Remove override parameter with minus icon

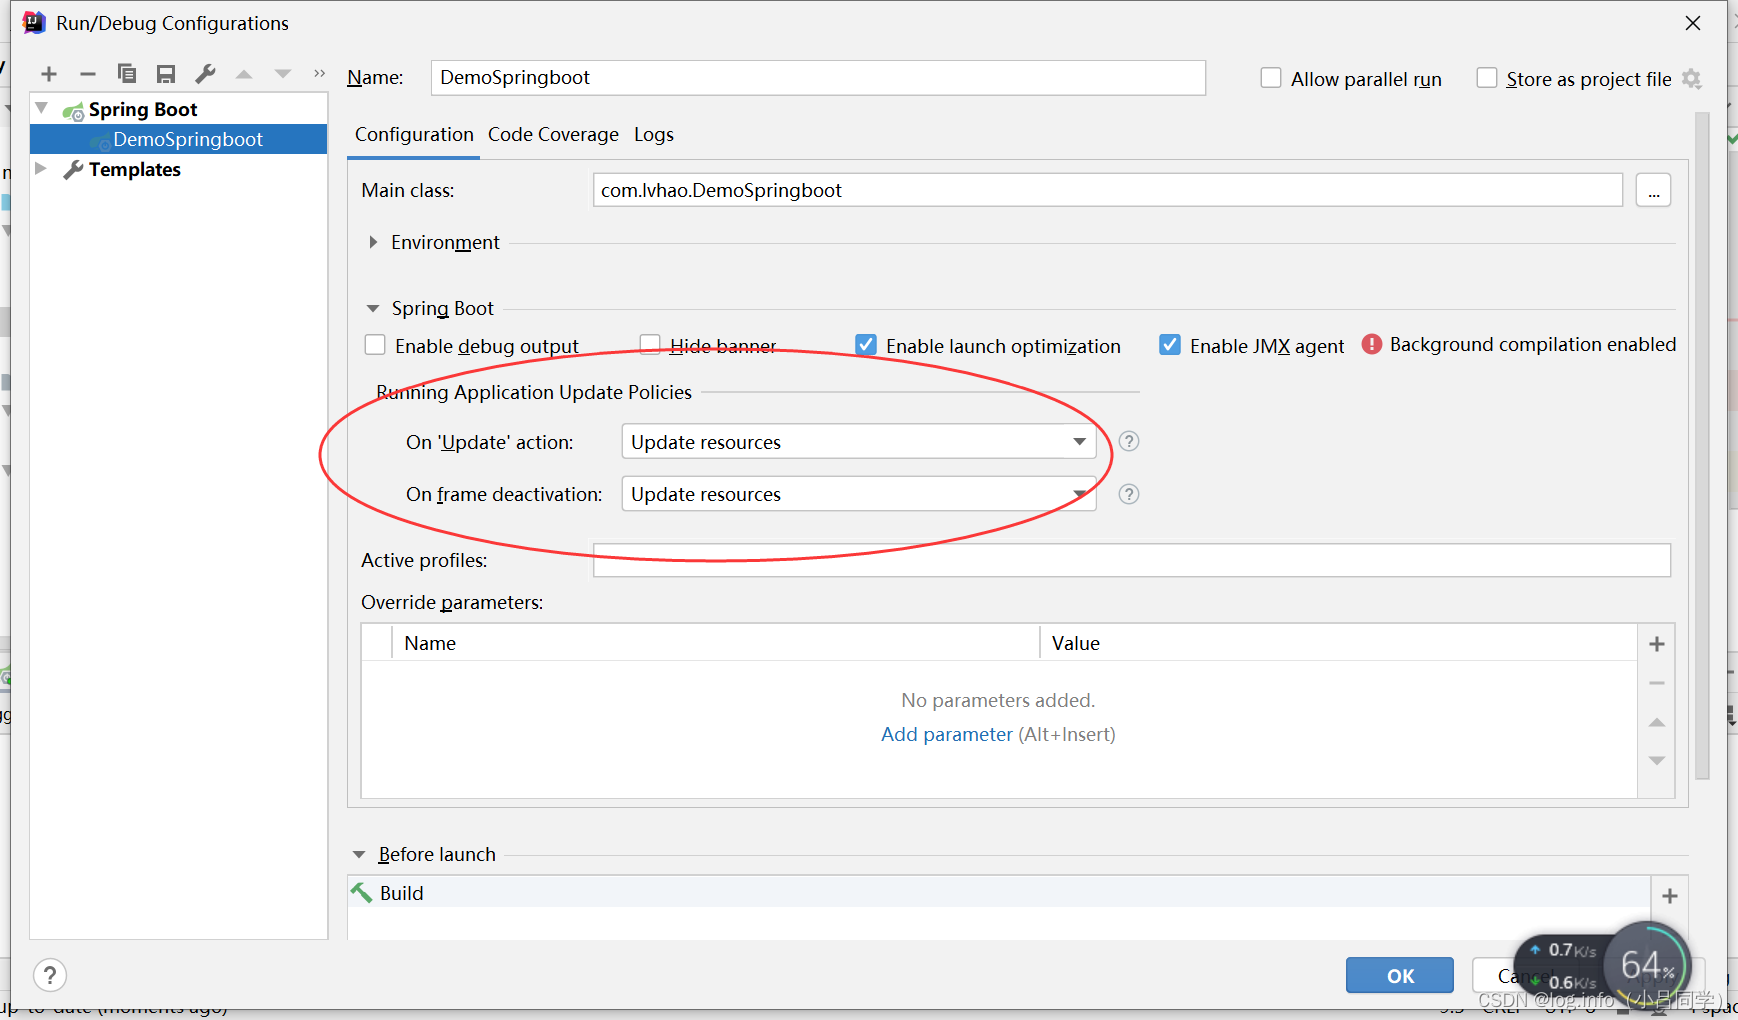click(x=1657, y=683)
